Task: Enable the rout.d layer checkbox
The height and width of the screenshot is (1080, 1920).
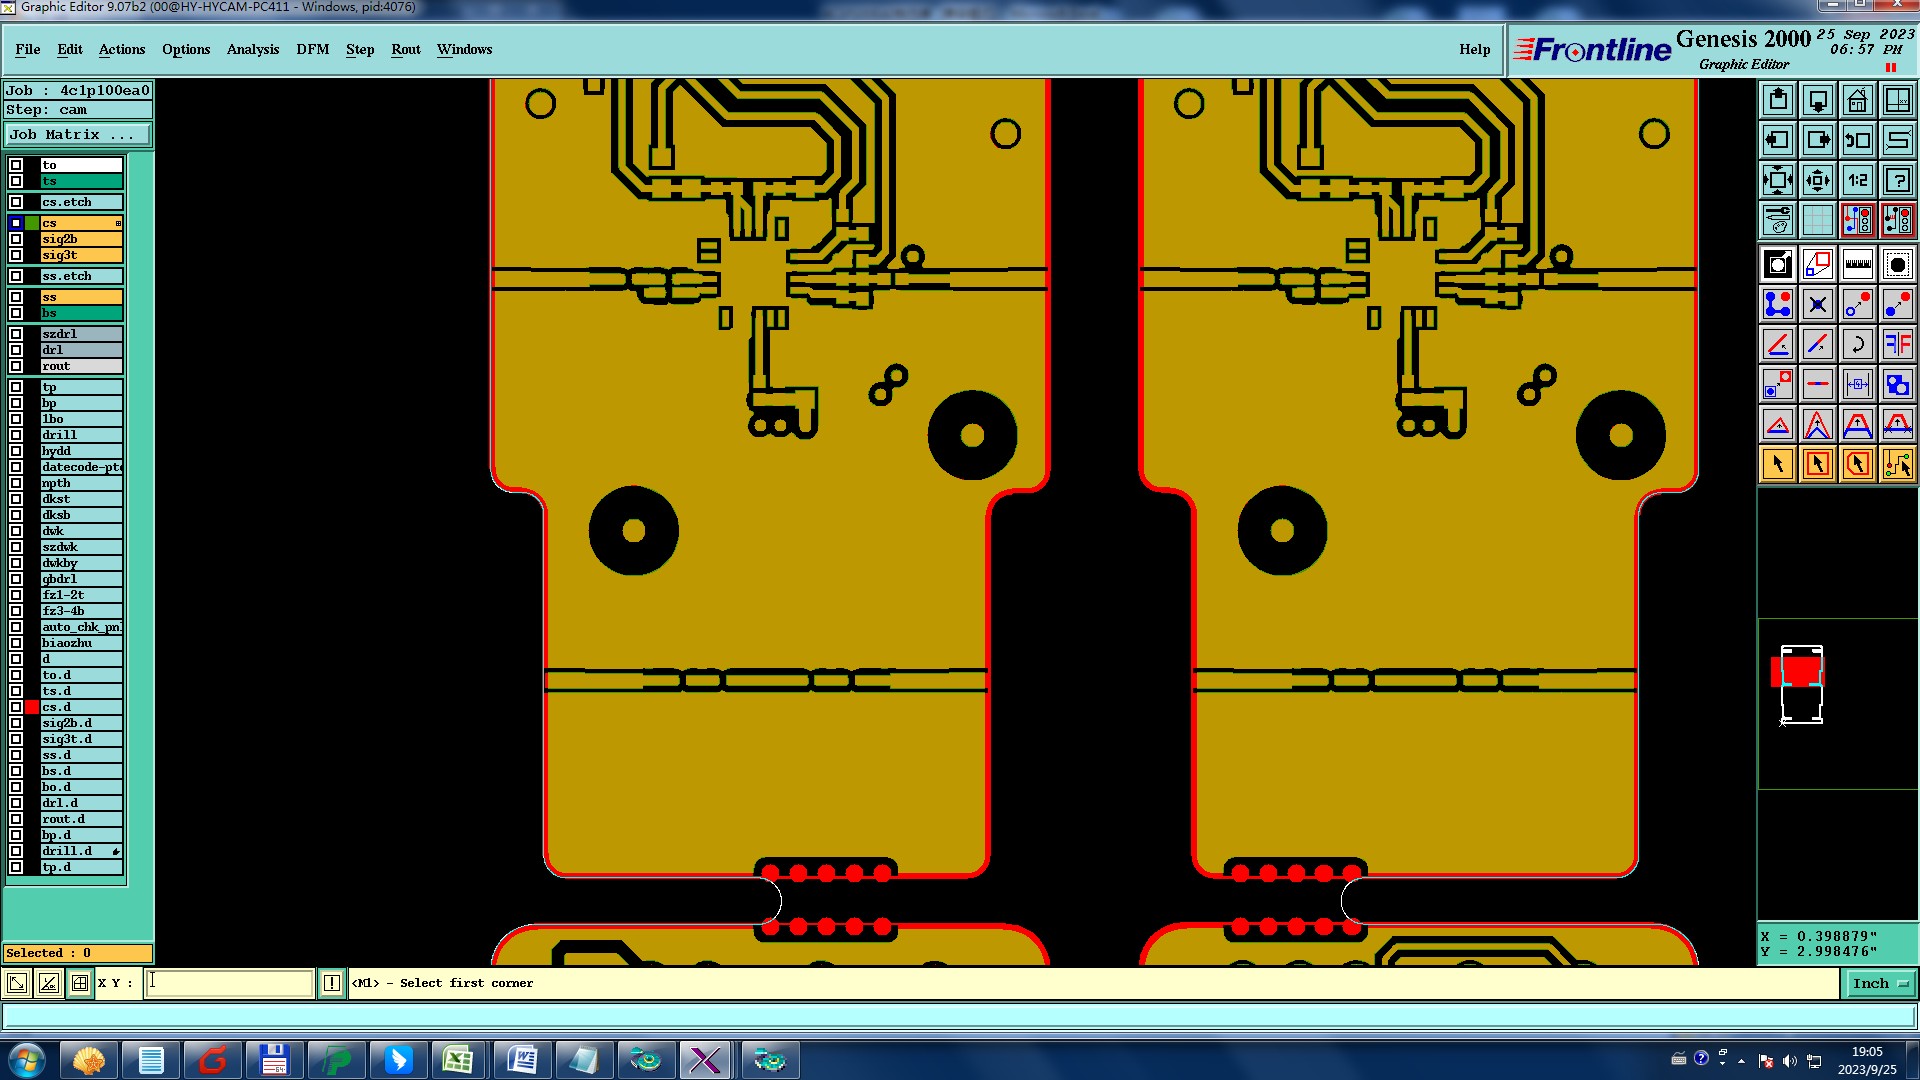Action: 16,819
